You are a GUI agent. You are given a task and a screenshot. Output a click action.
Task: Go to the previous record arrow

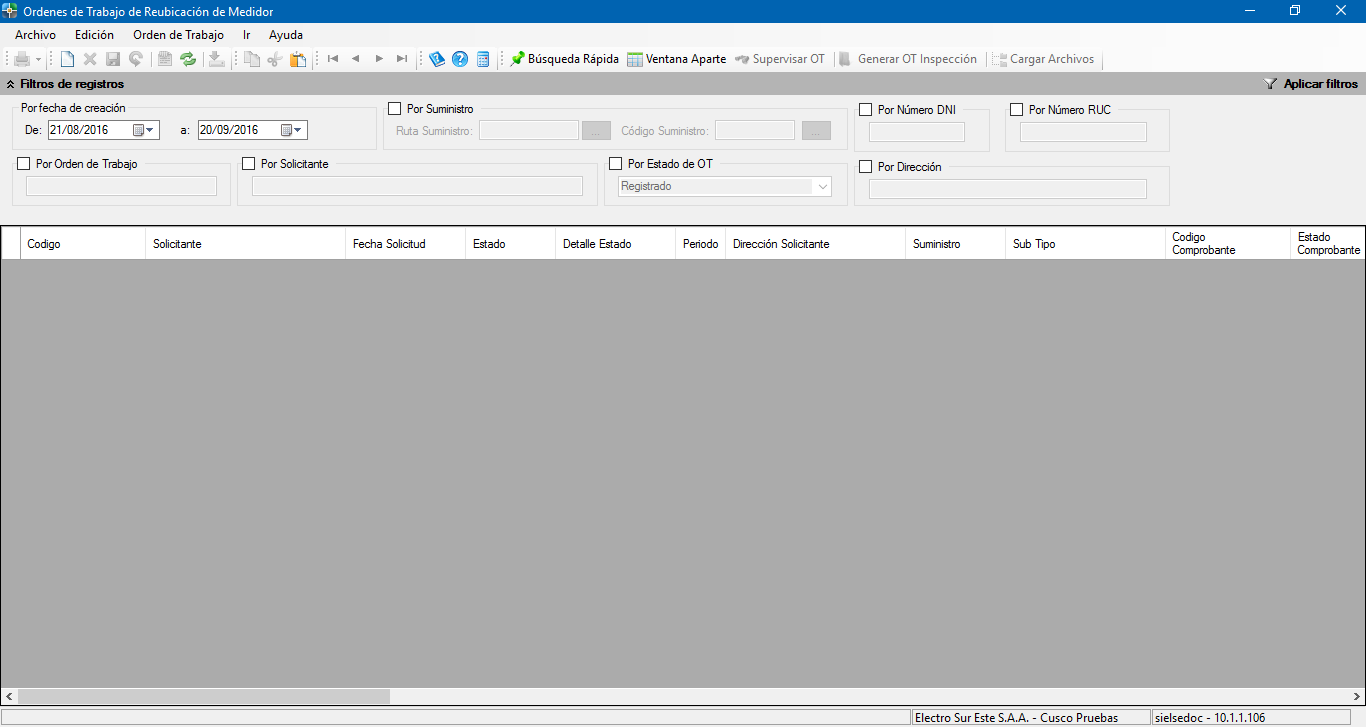point(356,59)
